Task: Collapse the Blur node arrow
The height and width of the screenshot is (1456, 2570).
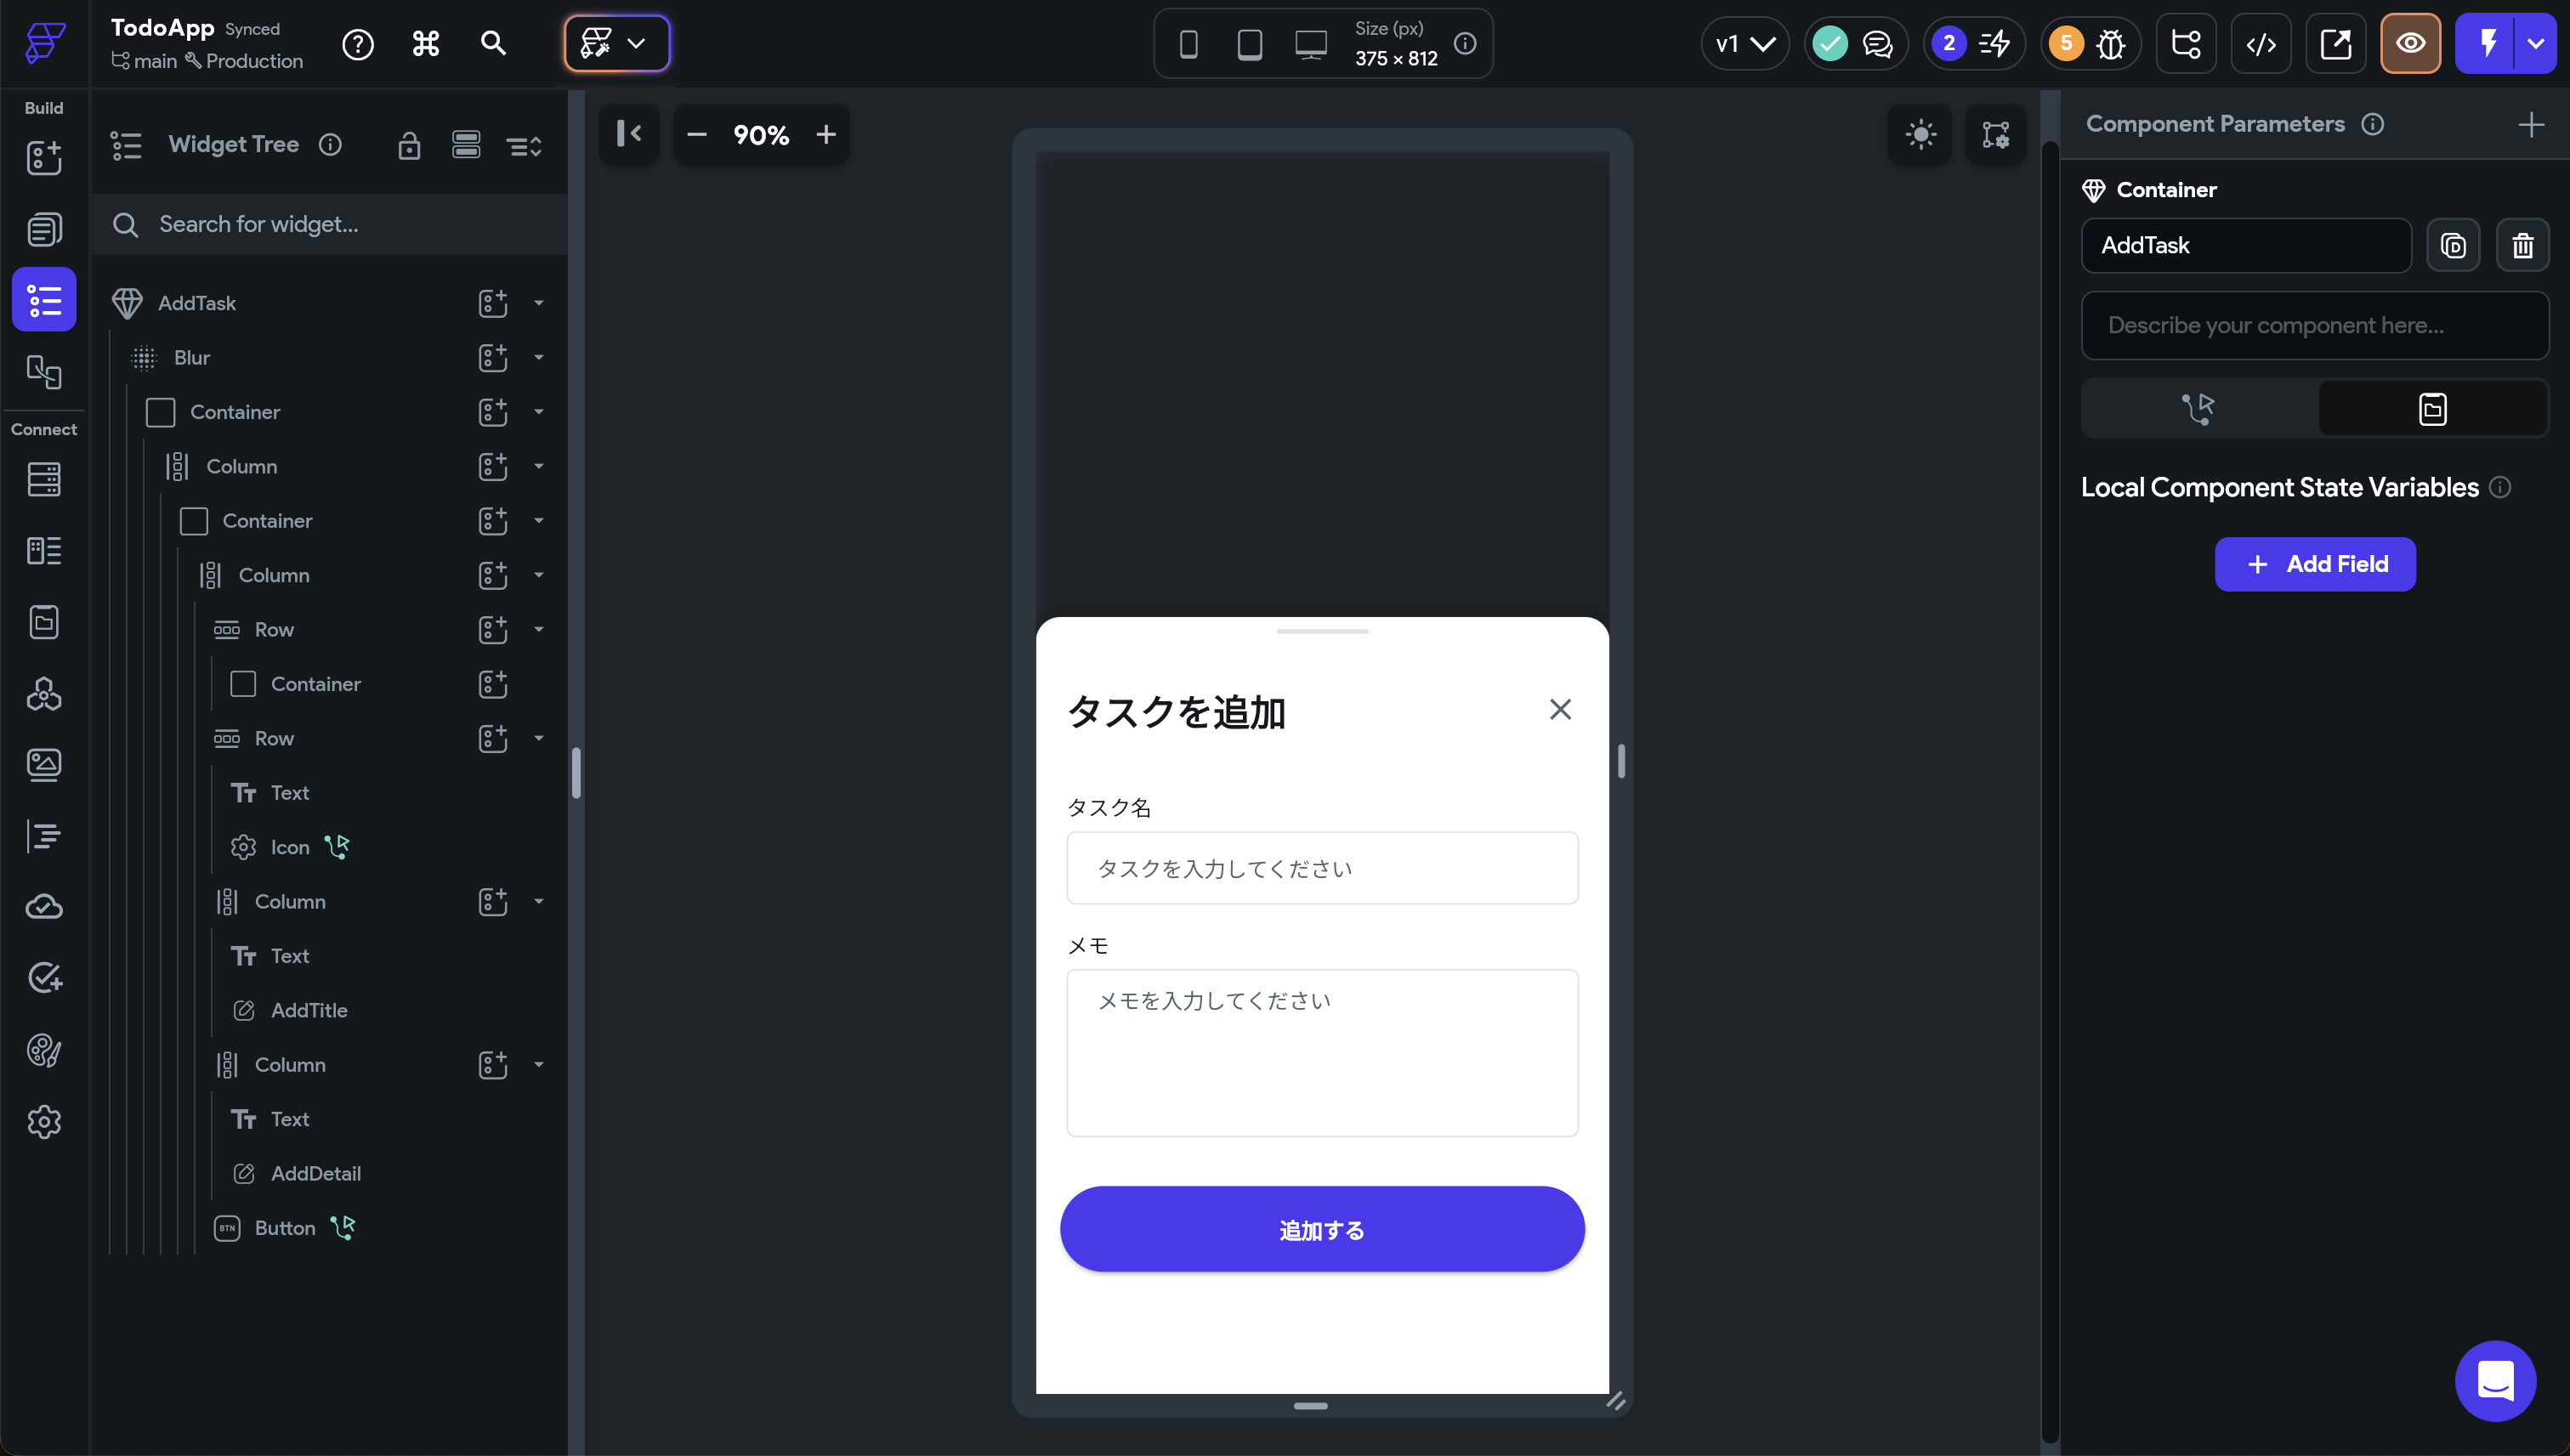Action: point(539,357)
